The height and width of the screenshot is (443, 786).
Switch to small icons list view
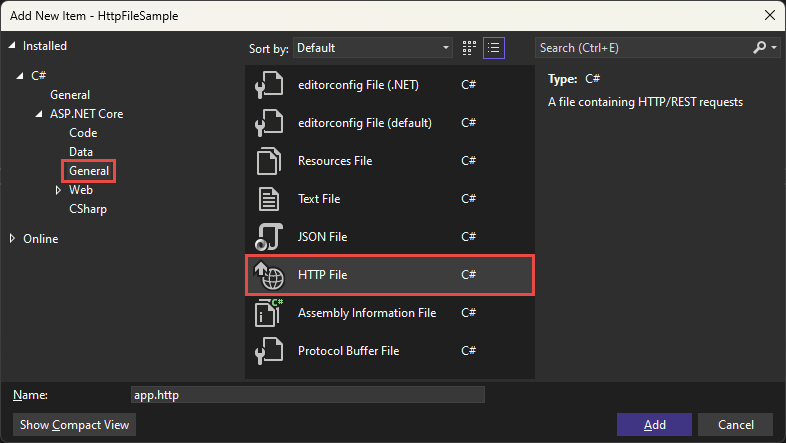pos(493,47)
